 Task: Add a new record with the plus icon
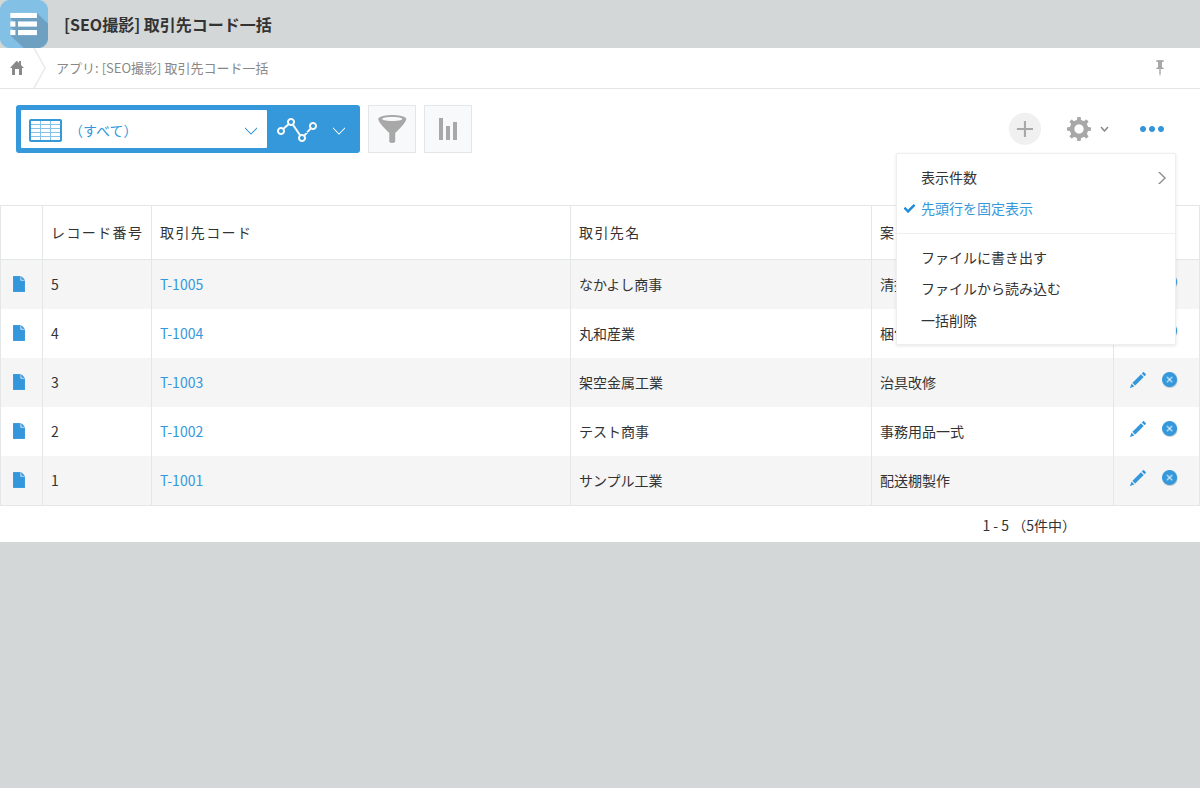[1025, 129]
